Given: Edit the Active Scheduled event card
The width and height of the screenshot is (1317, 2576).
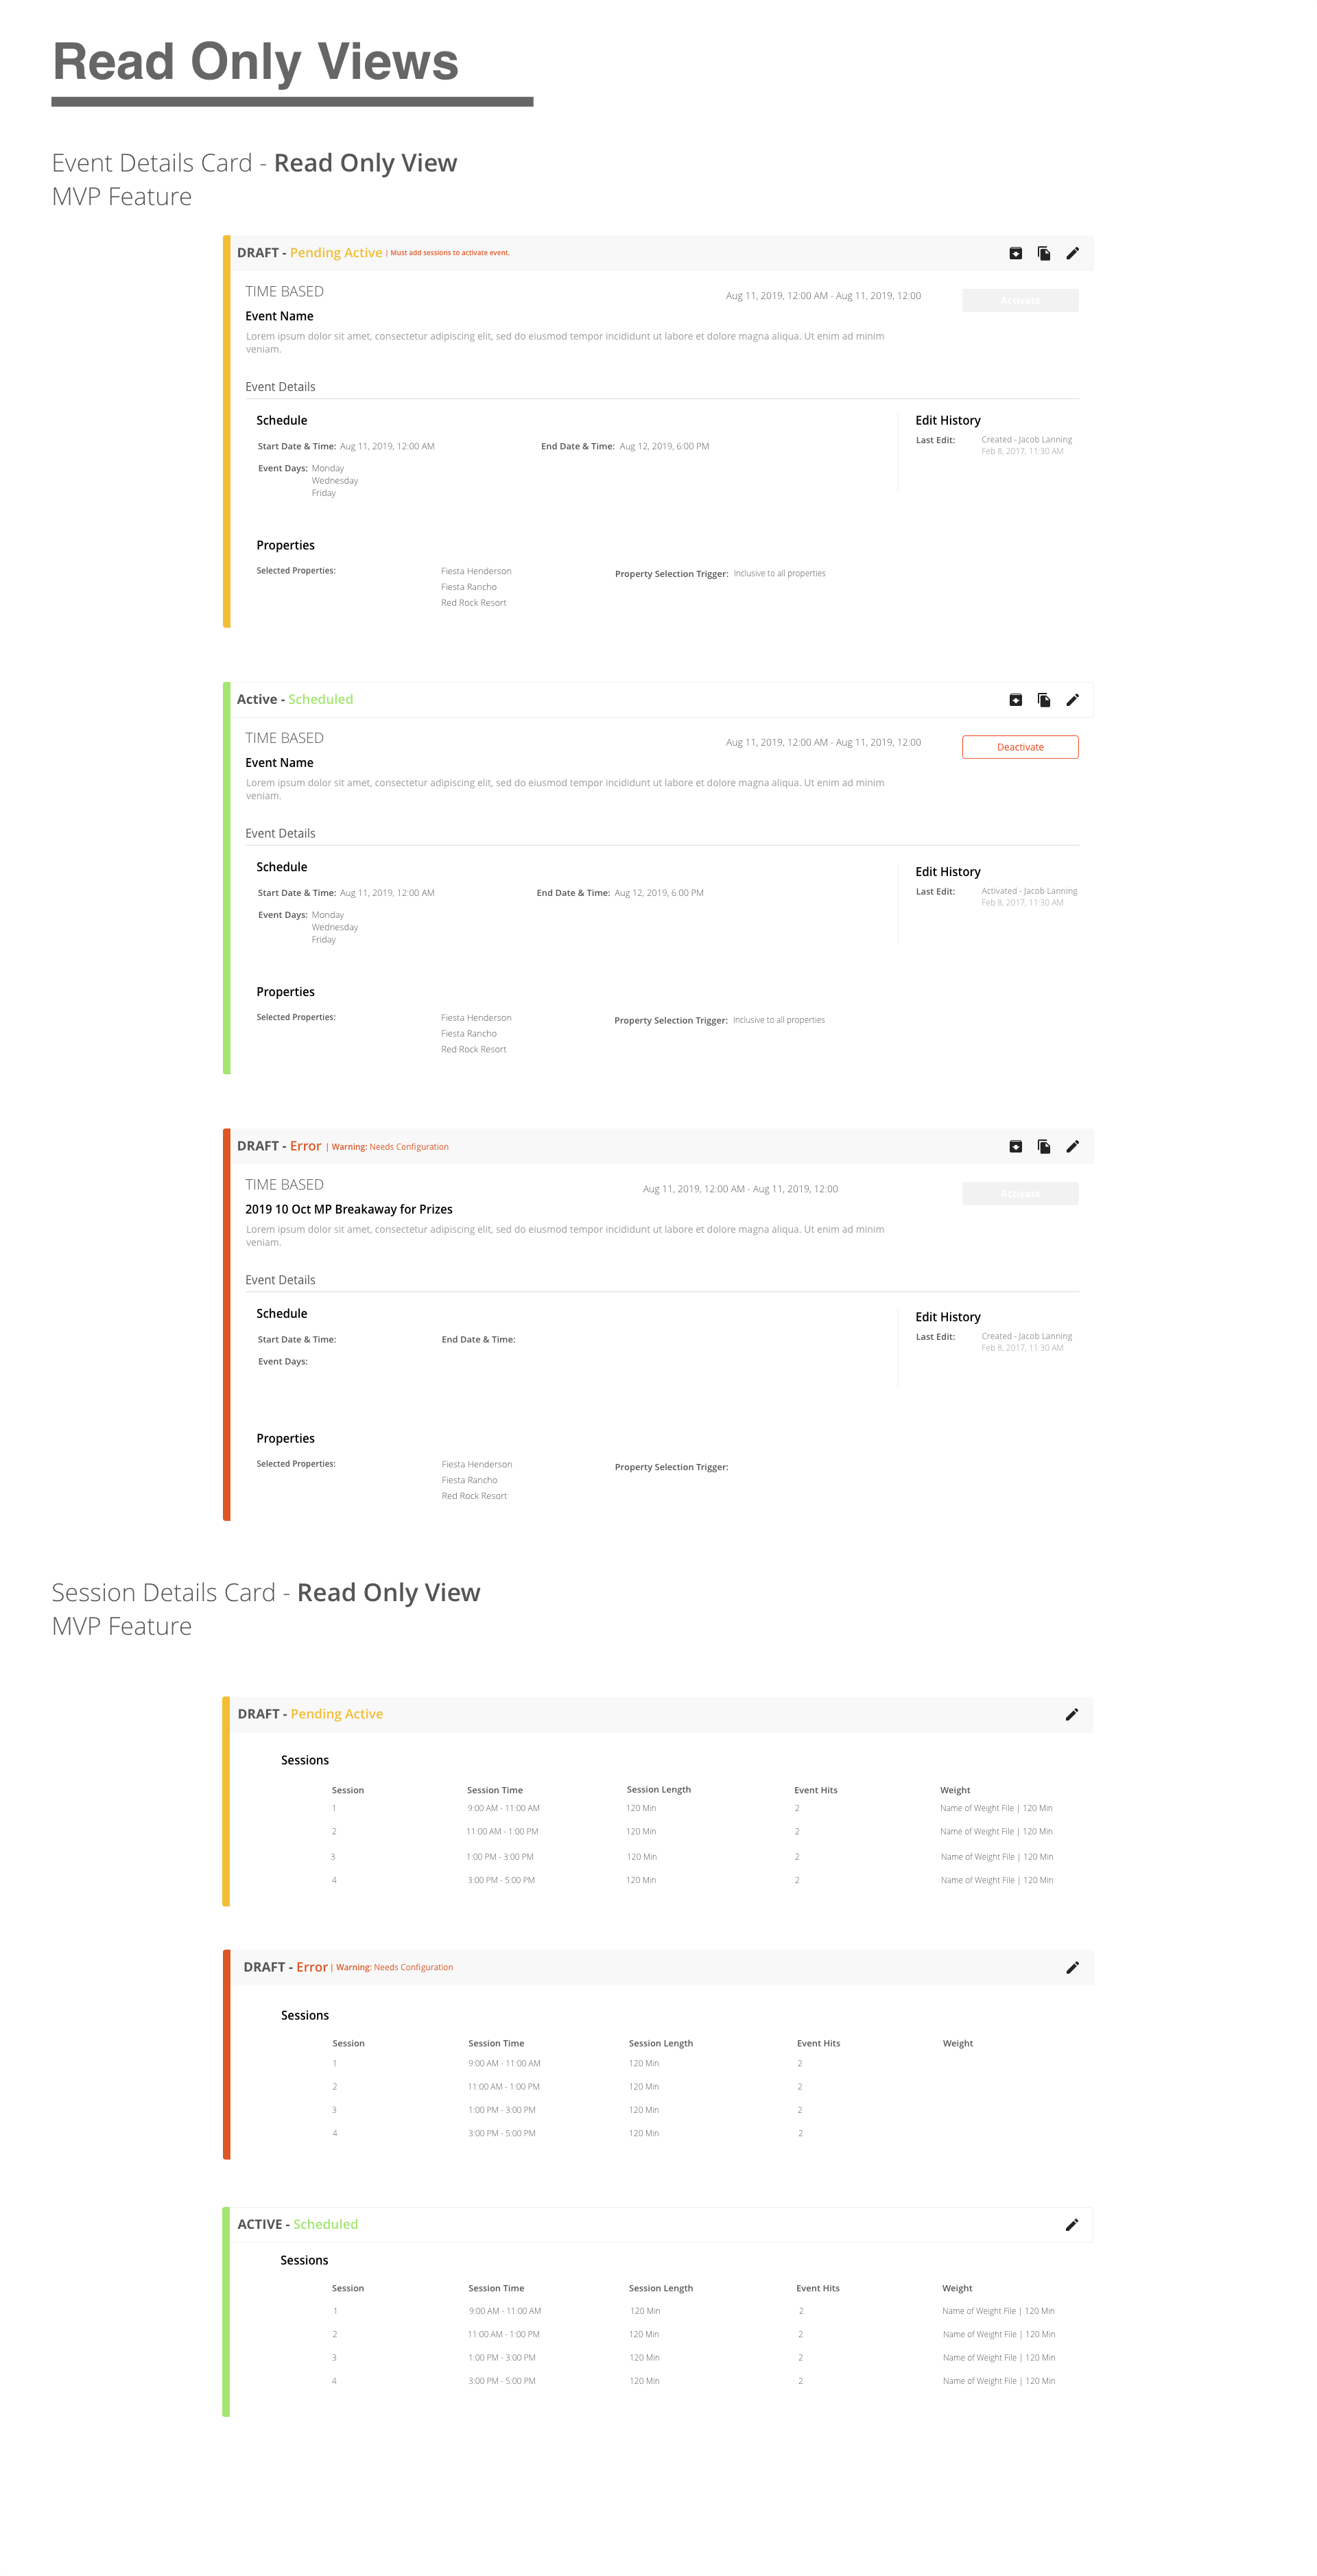Looking at the screenshot, I should pyautogui.click(x=1072, y=700).
